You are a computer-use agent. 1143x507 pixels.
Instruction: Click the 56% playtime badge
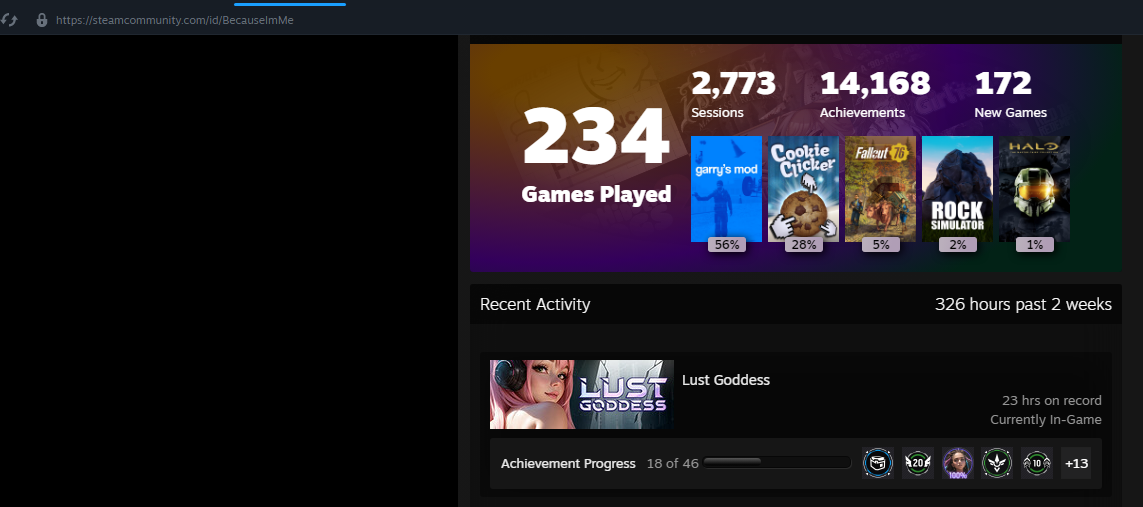click(x=727, y=245)
